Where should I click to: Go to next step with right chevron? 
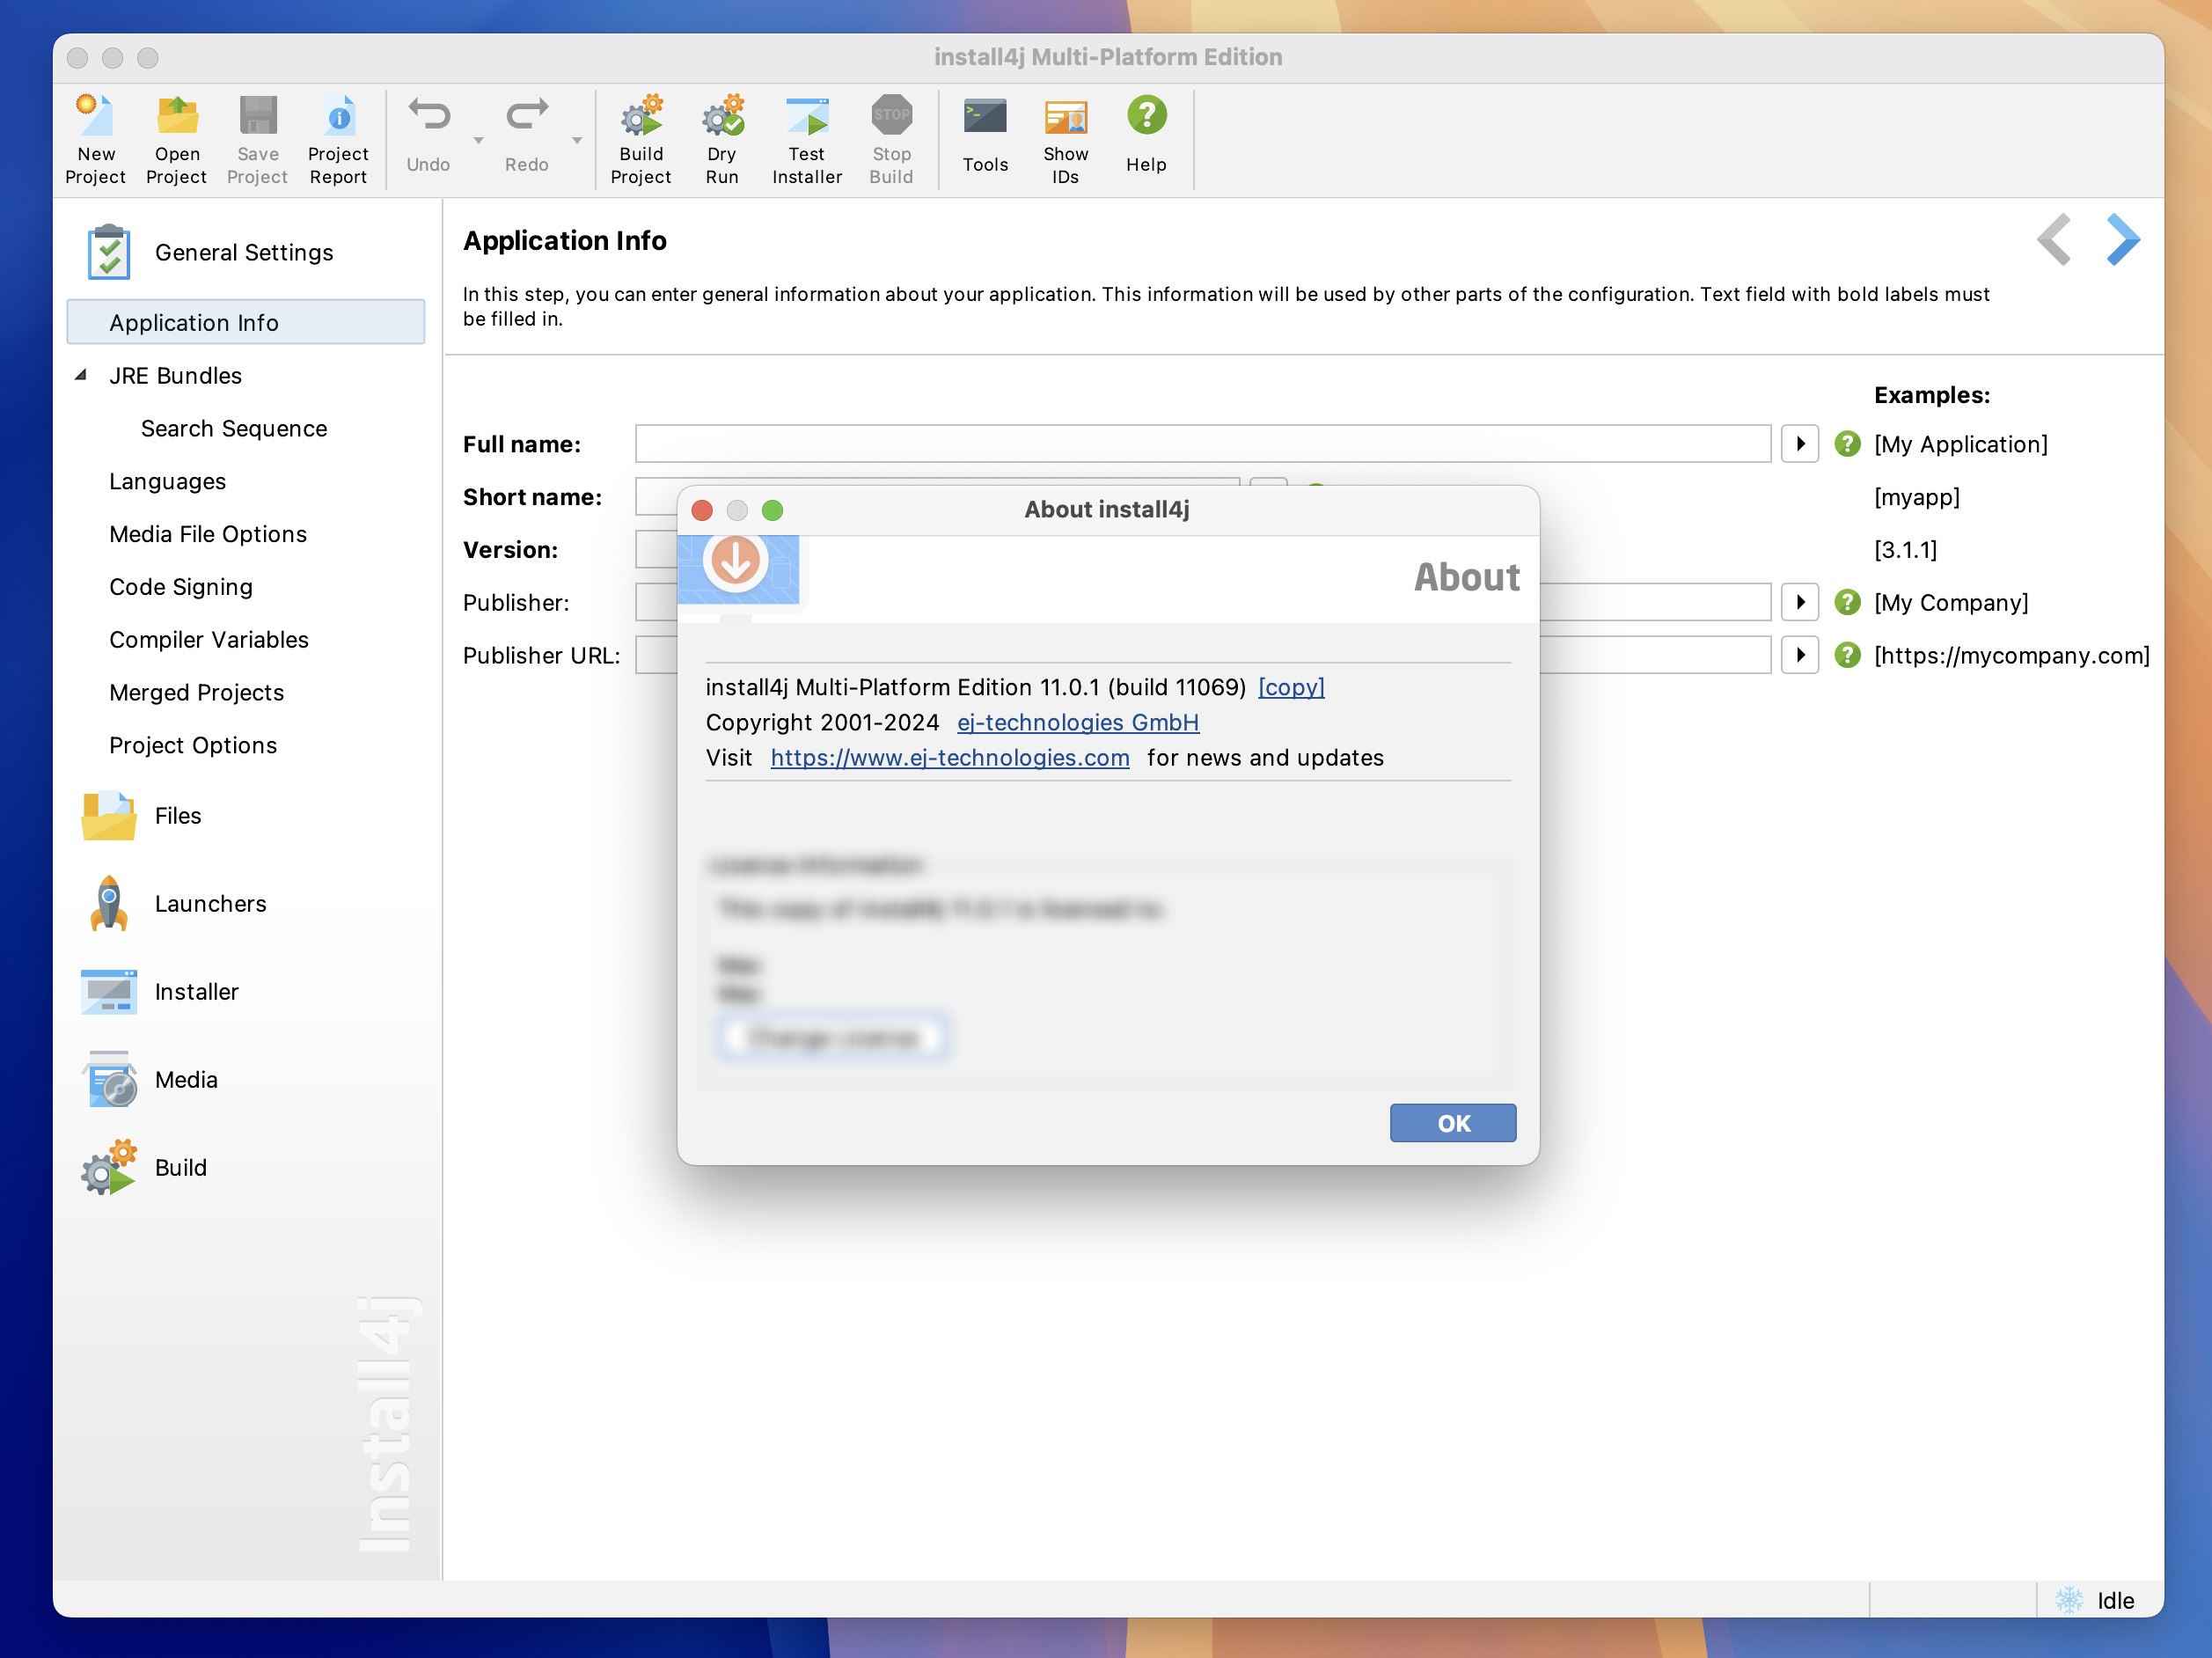click(x=2122, y=240)
